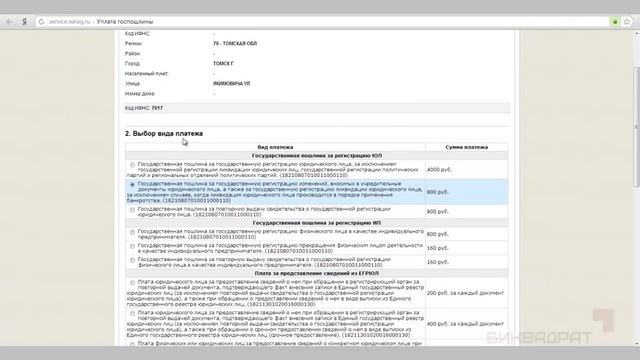Click the '70 - ТОМСКАЯ ОБЛ' region value

pyautogui.click(x=235, y=44)
